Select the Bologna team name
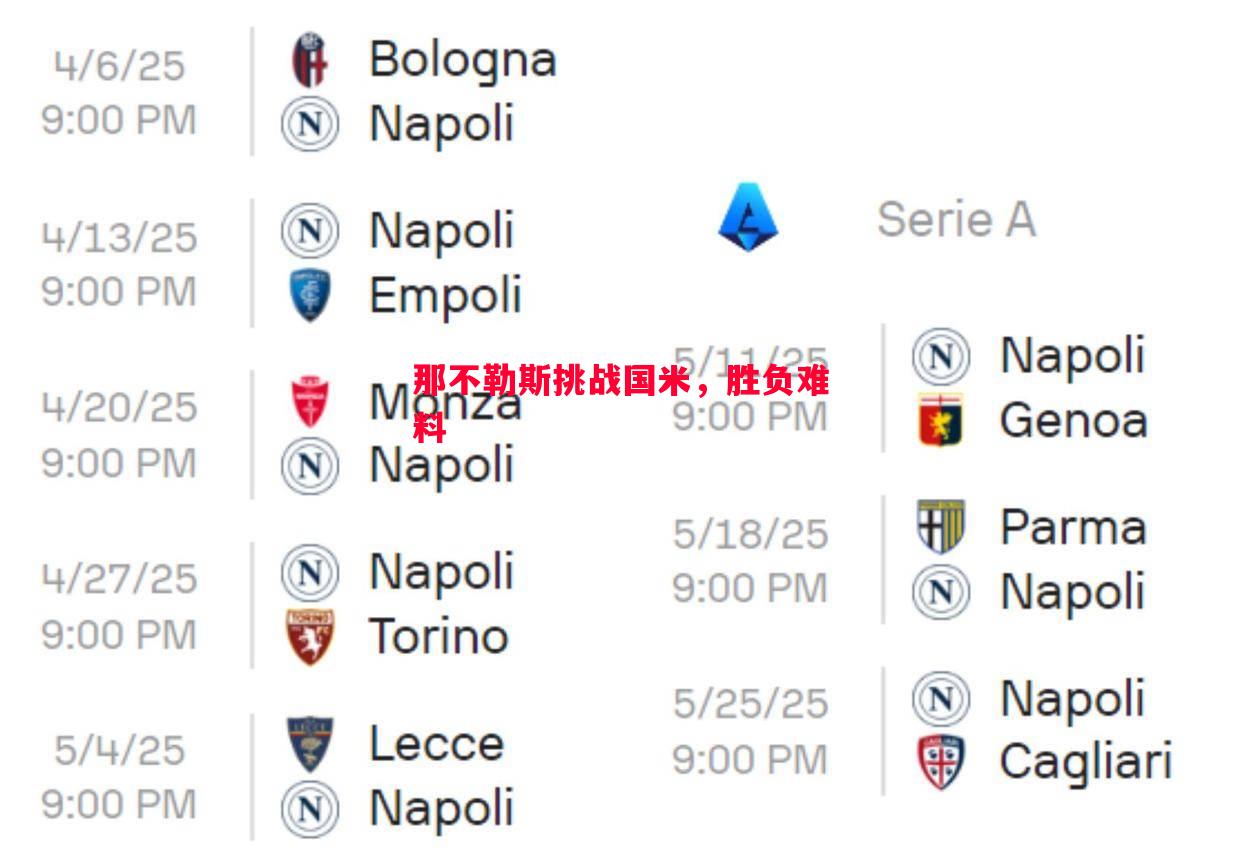The image size is (1242, 864). [462, 60]
